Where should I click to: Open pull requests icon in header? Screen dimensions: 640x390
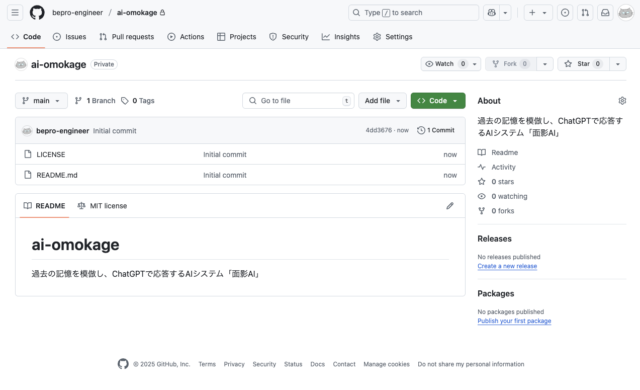pos(585,13)
